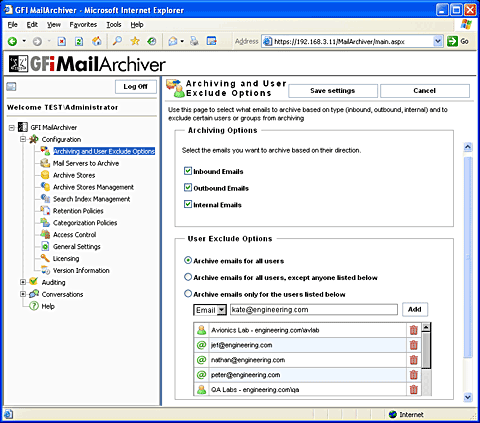The image size is (480, 423).
Task: Delete the Avionics Lab list entry
Action: click(x=414, y=330)
